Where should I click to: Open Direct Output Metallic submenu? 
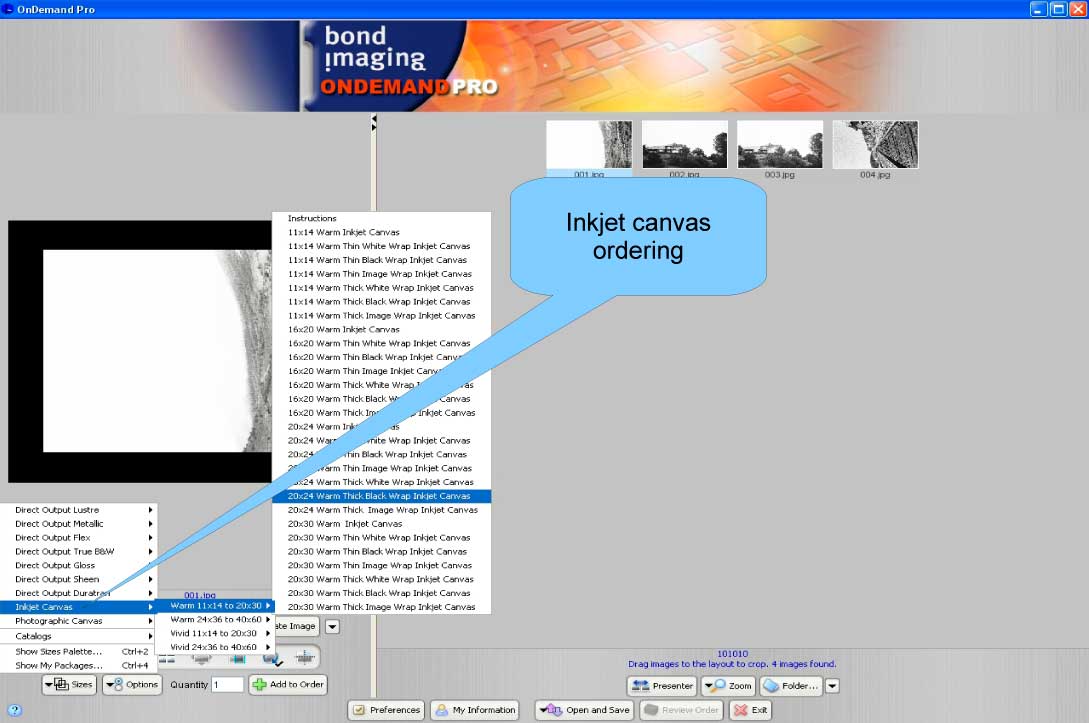point(78,524)
